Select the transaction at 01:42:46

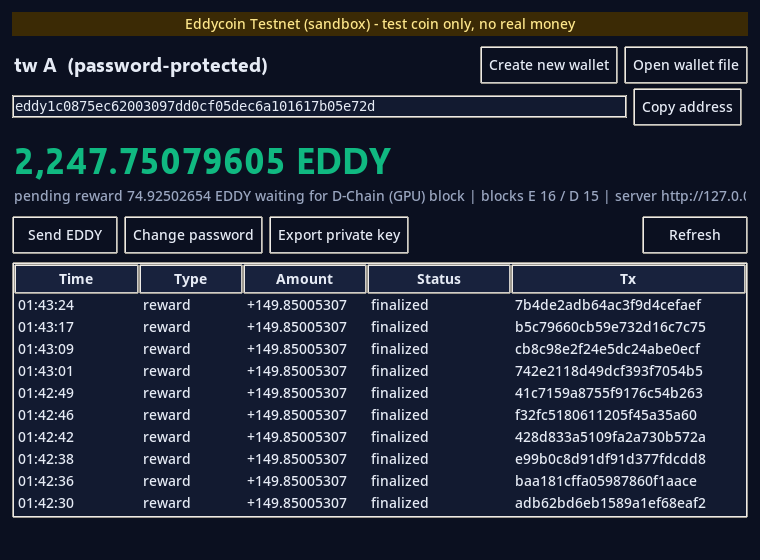pos(380,415)
